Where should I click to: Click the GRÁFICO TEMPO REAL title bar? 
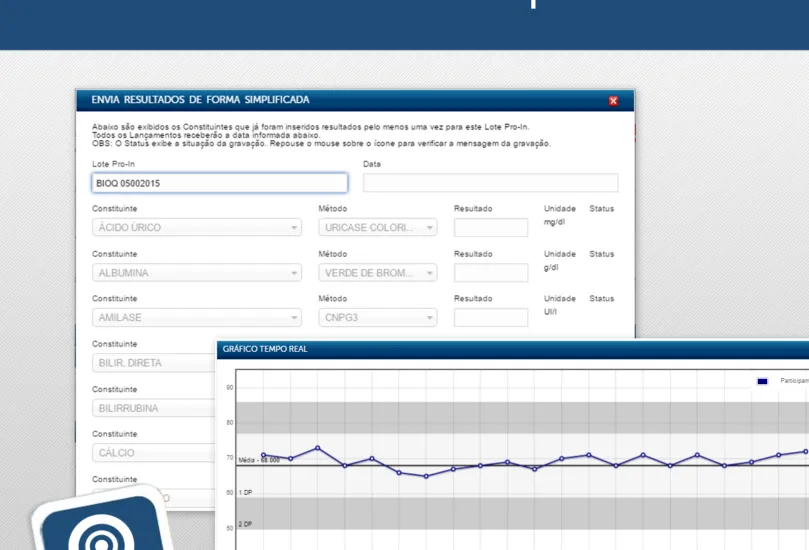[500, 349]
